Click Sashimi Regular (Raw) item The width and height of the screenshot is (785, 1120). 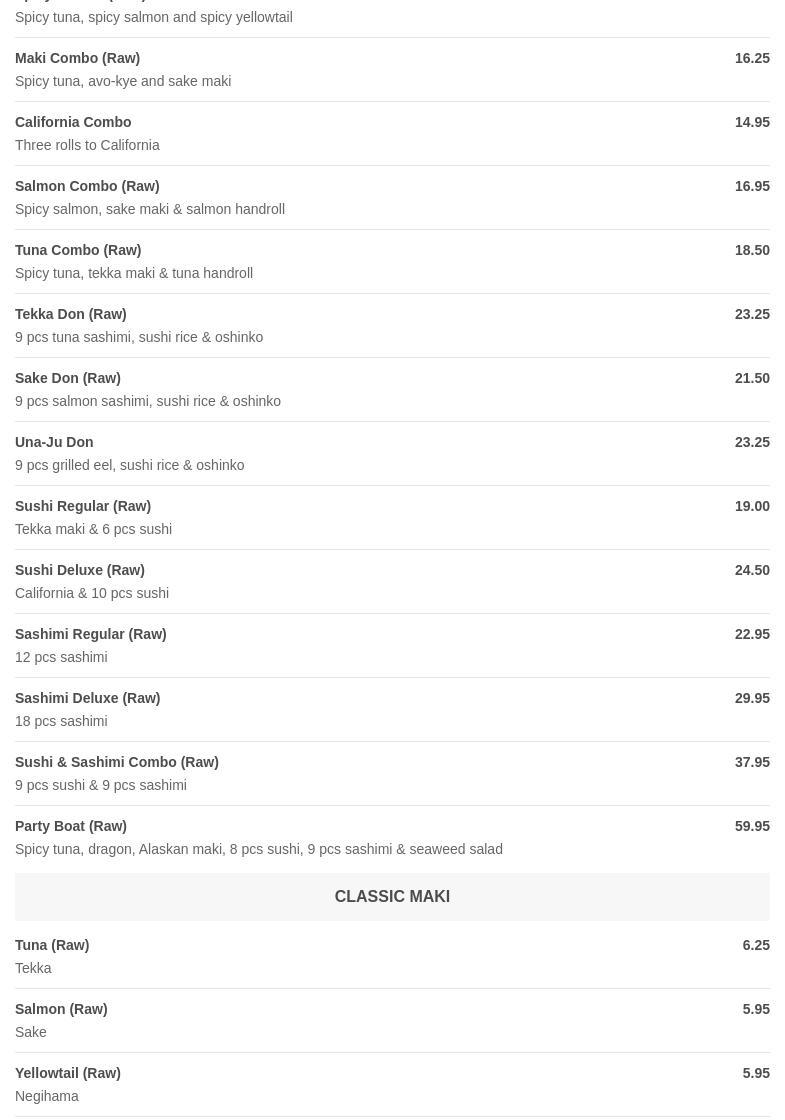(392, 645)
